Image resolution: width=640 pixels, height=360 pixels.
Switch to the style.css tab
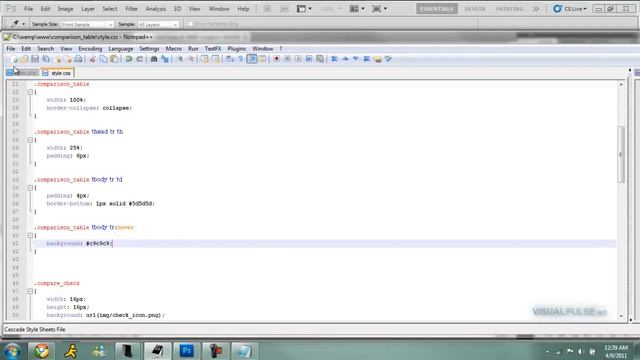[57, 73]
